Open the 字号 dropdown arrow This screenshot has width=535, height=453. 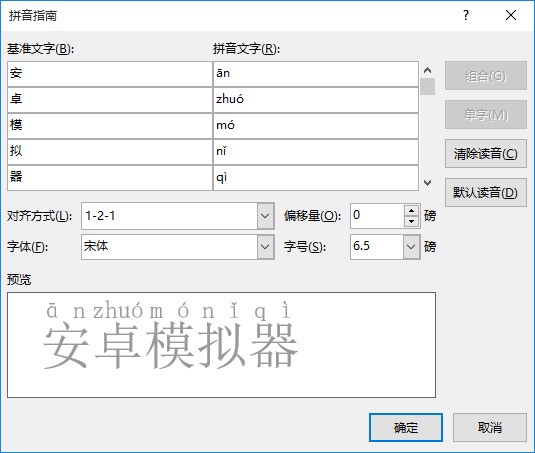[411, 247]
